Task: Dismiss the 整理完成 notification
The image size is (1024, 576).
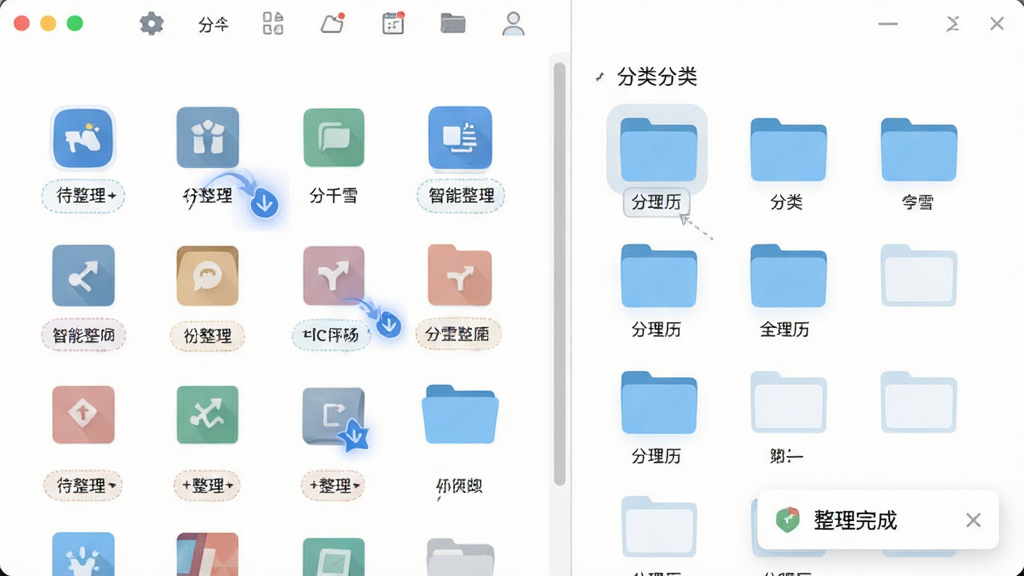Action: [x=973, y=520]
